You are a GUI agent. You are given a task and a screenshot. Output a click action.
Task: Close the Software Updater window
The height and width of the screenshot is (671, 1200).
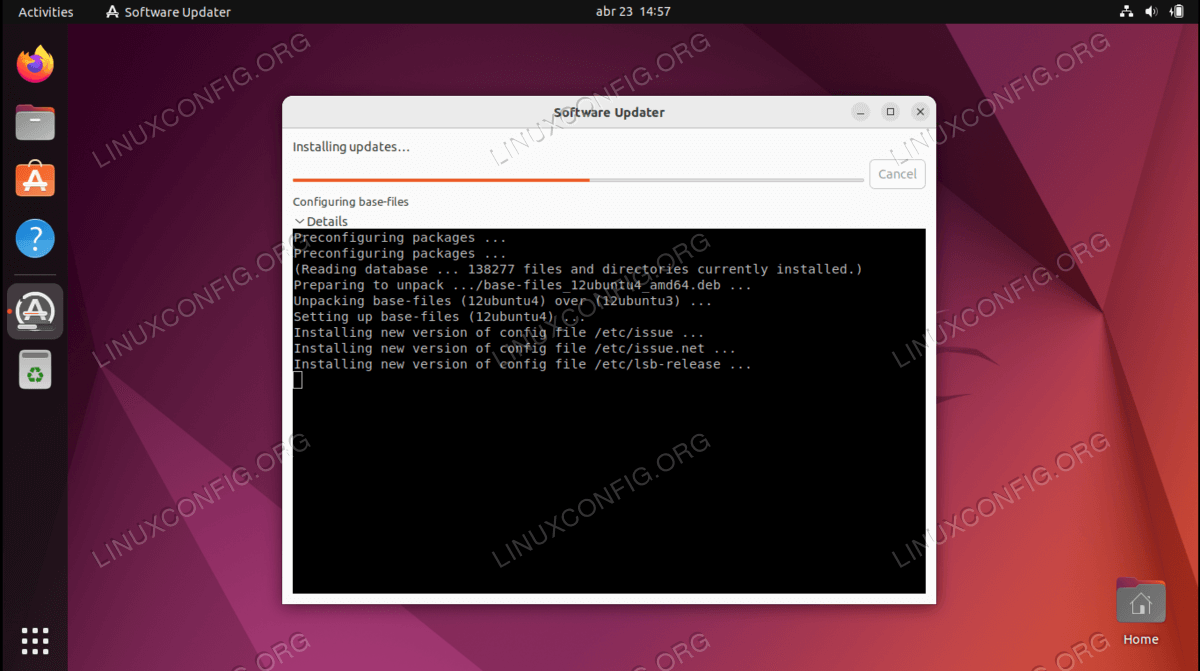[921, 112]
